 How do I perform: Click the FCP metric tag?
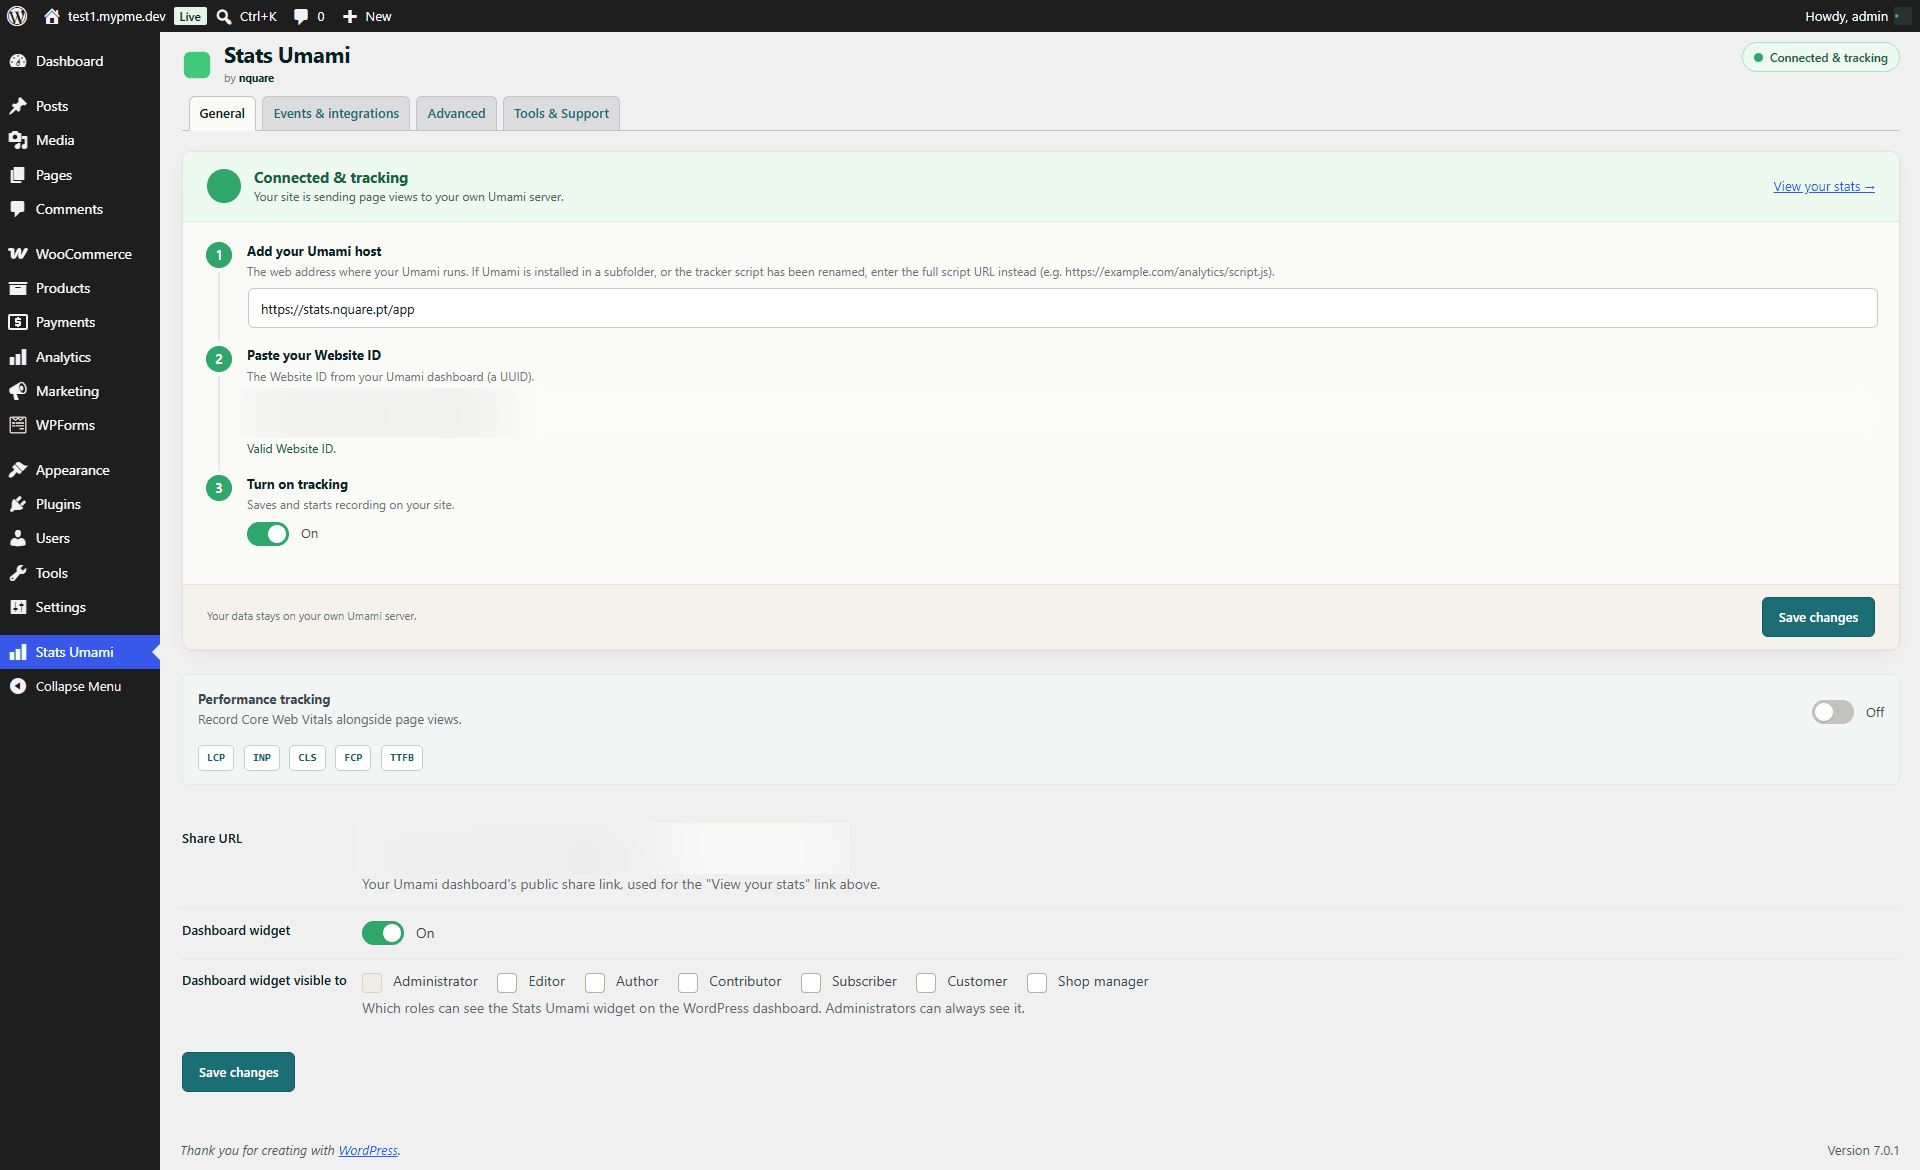pyautogui.click(x=353, y=758)
